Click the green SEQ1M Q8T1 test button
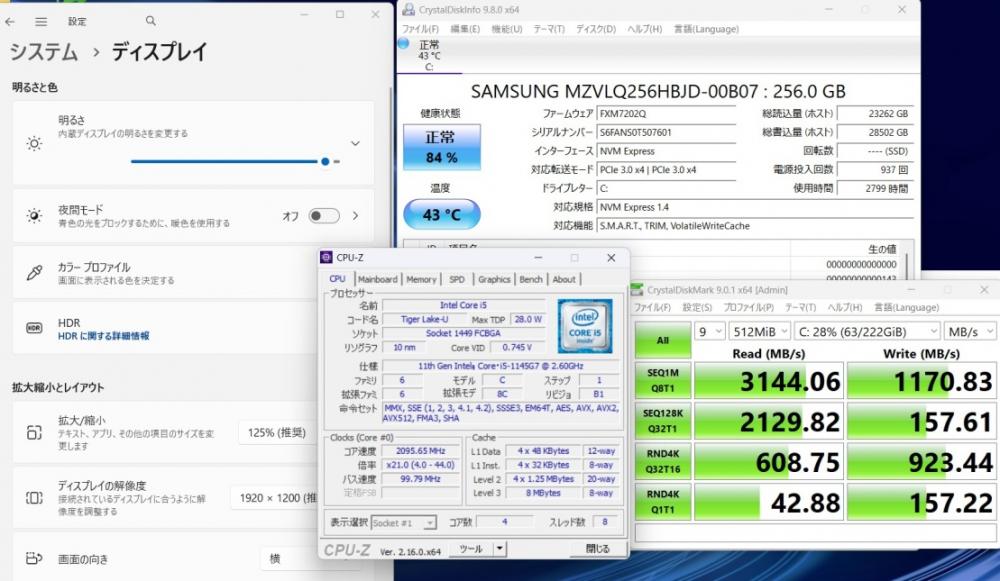The width and height of the screenshot is (1000, 581). coord(663,380)
